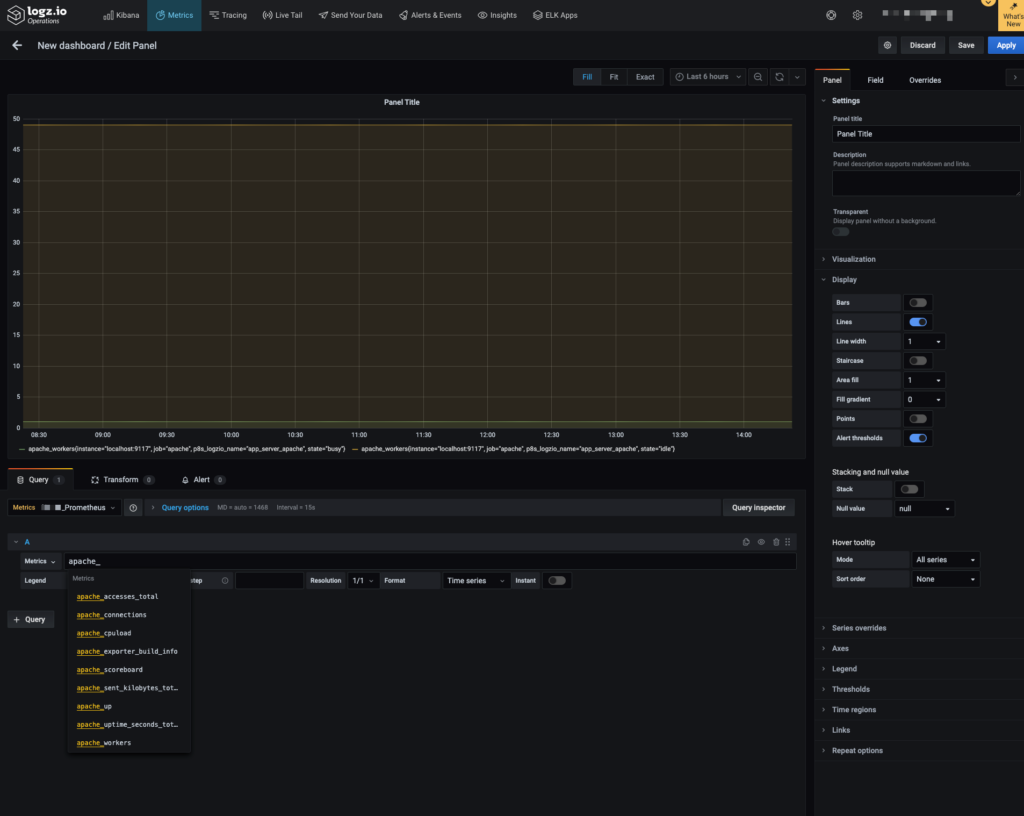Click the zoom out time range icon
1024x816 pixels.
(x=758, y=77)
